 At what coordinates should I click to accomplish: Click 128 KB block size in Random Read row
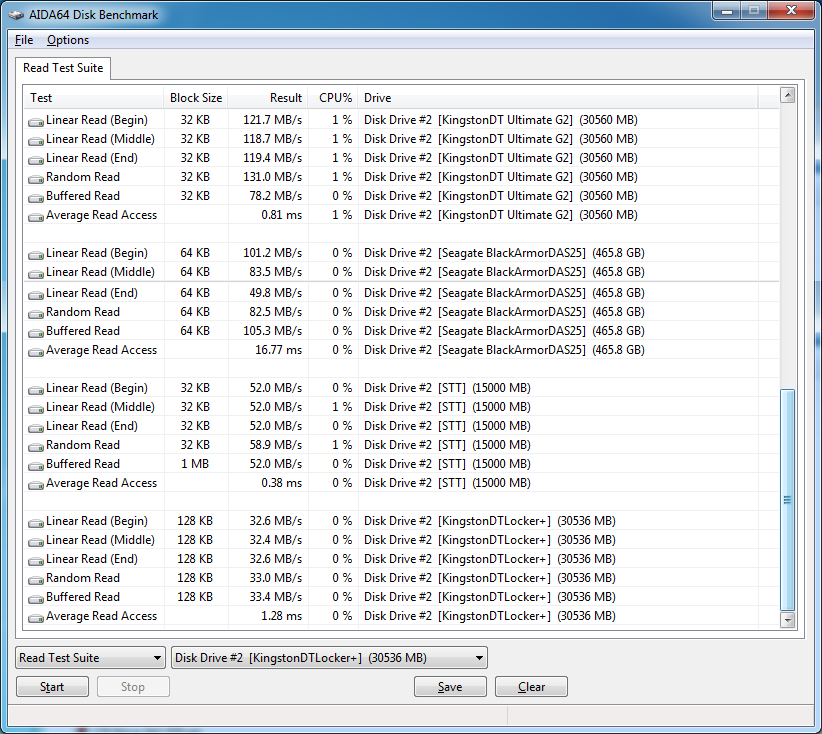tap(195, 578)
